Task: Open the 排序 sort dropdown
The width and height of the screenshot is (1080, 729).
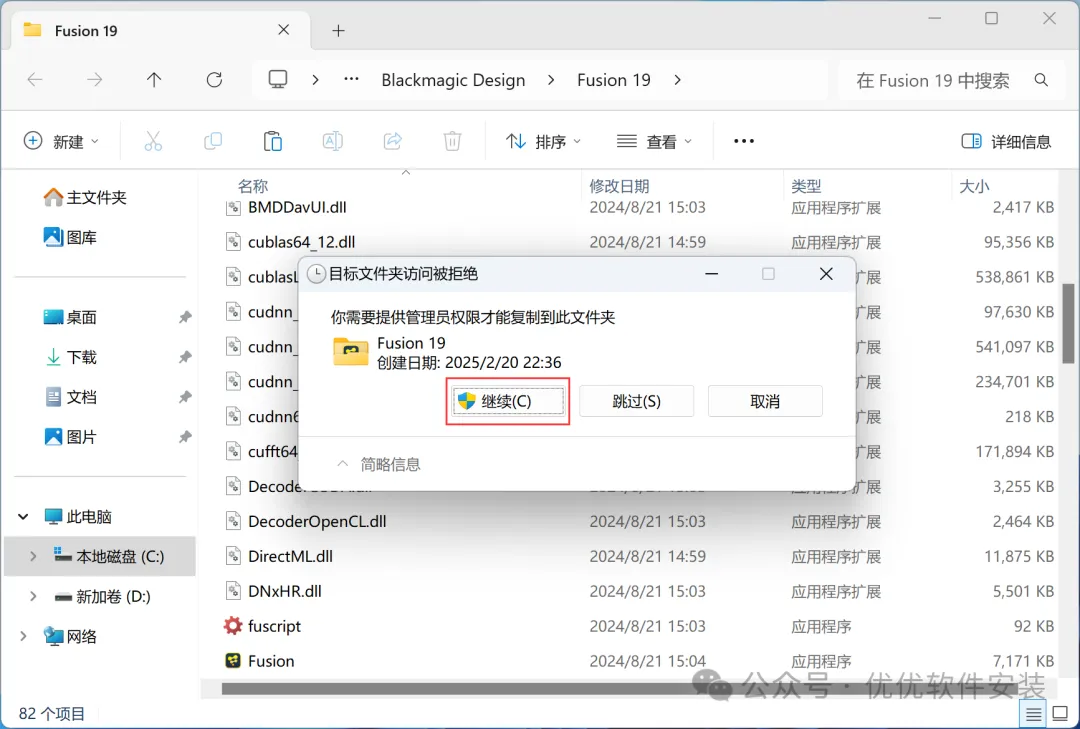Action: tap(543, 141)
